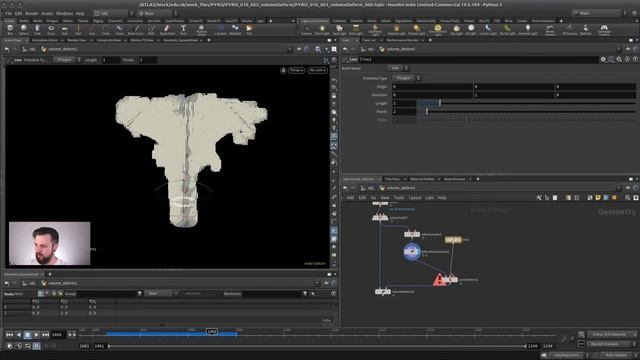Click the spreadsheet Group input field

[106, 293]
